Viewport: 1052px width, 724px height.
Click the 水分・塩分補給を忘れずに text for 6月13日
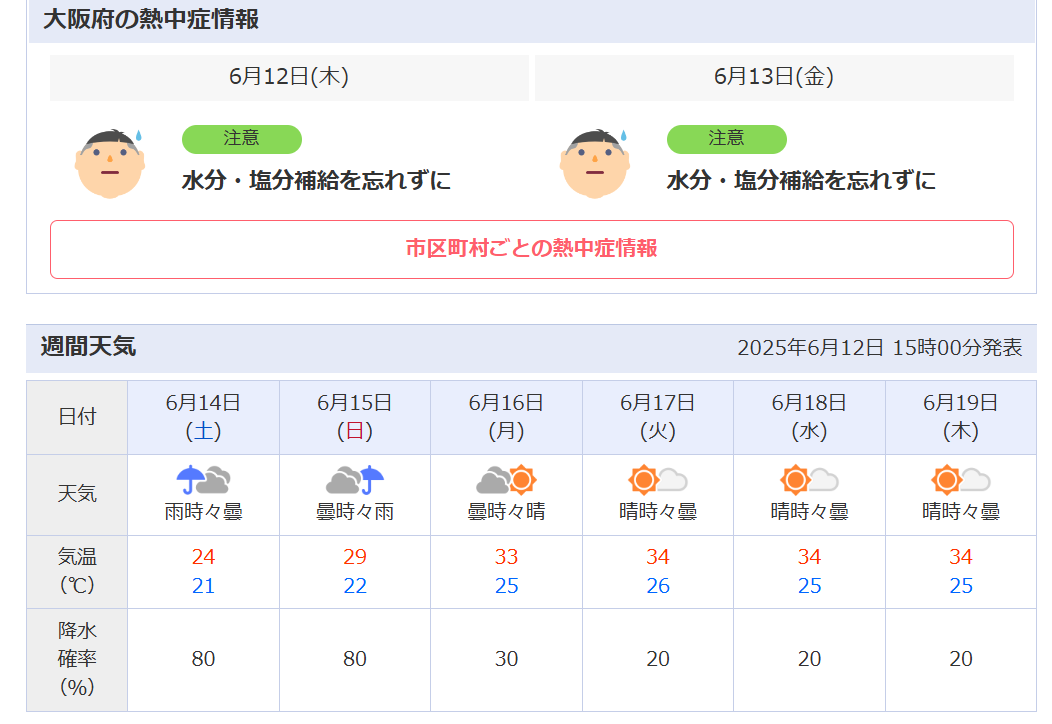click(801, 180)
